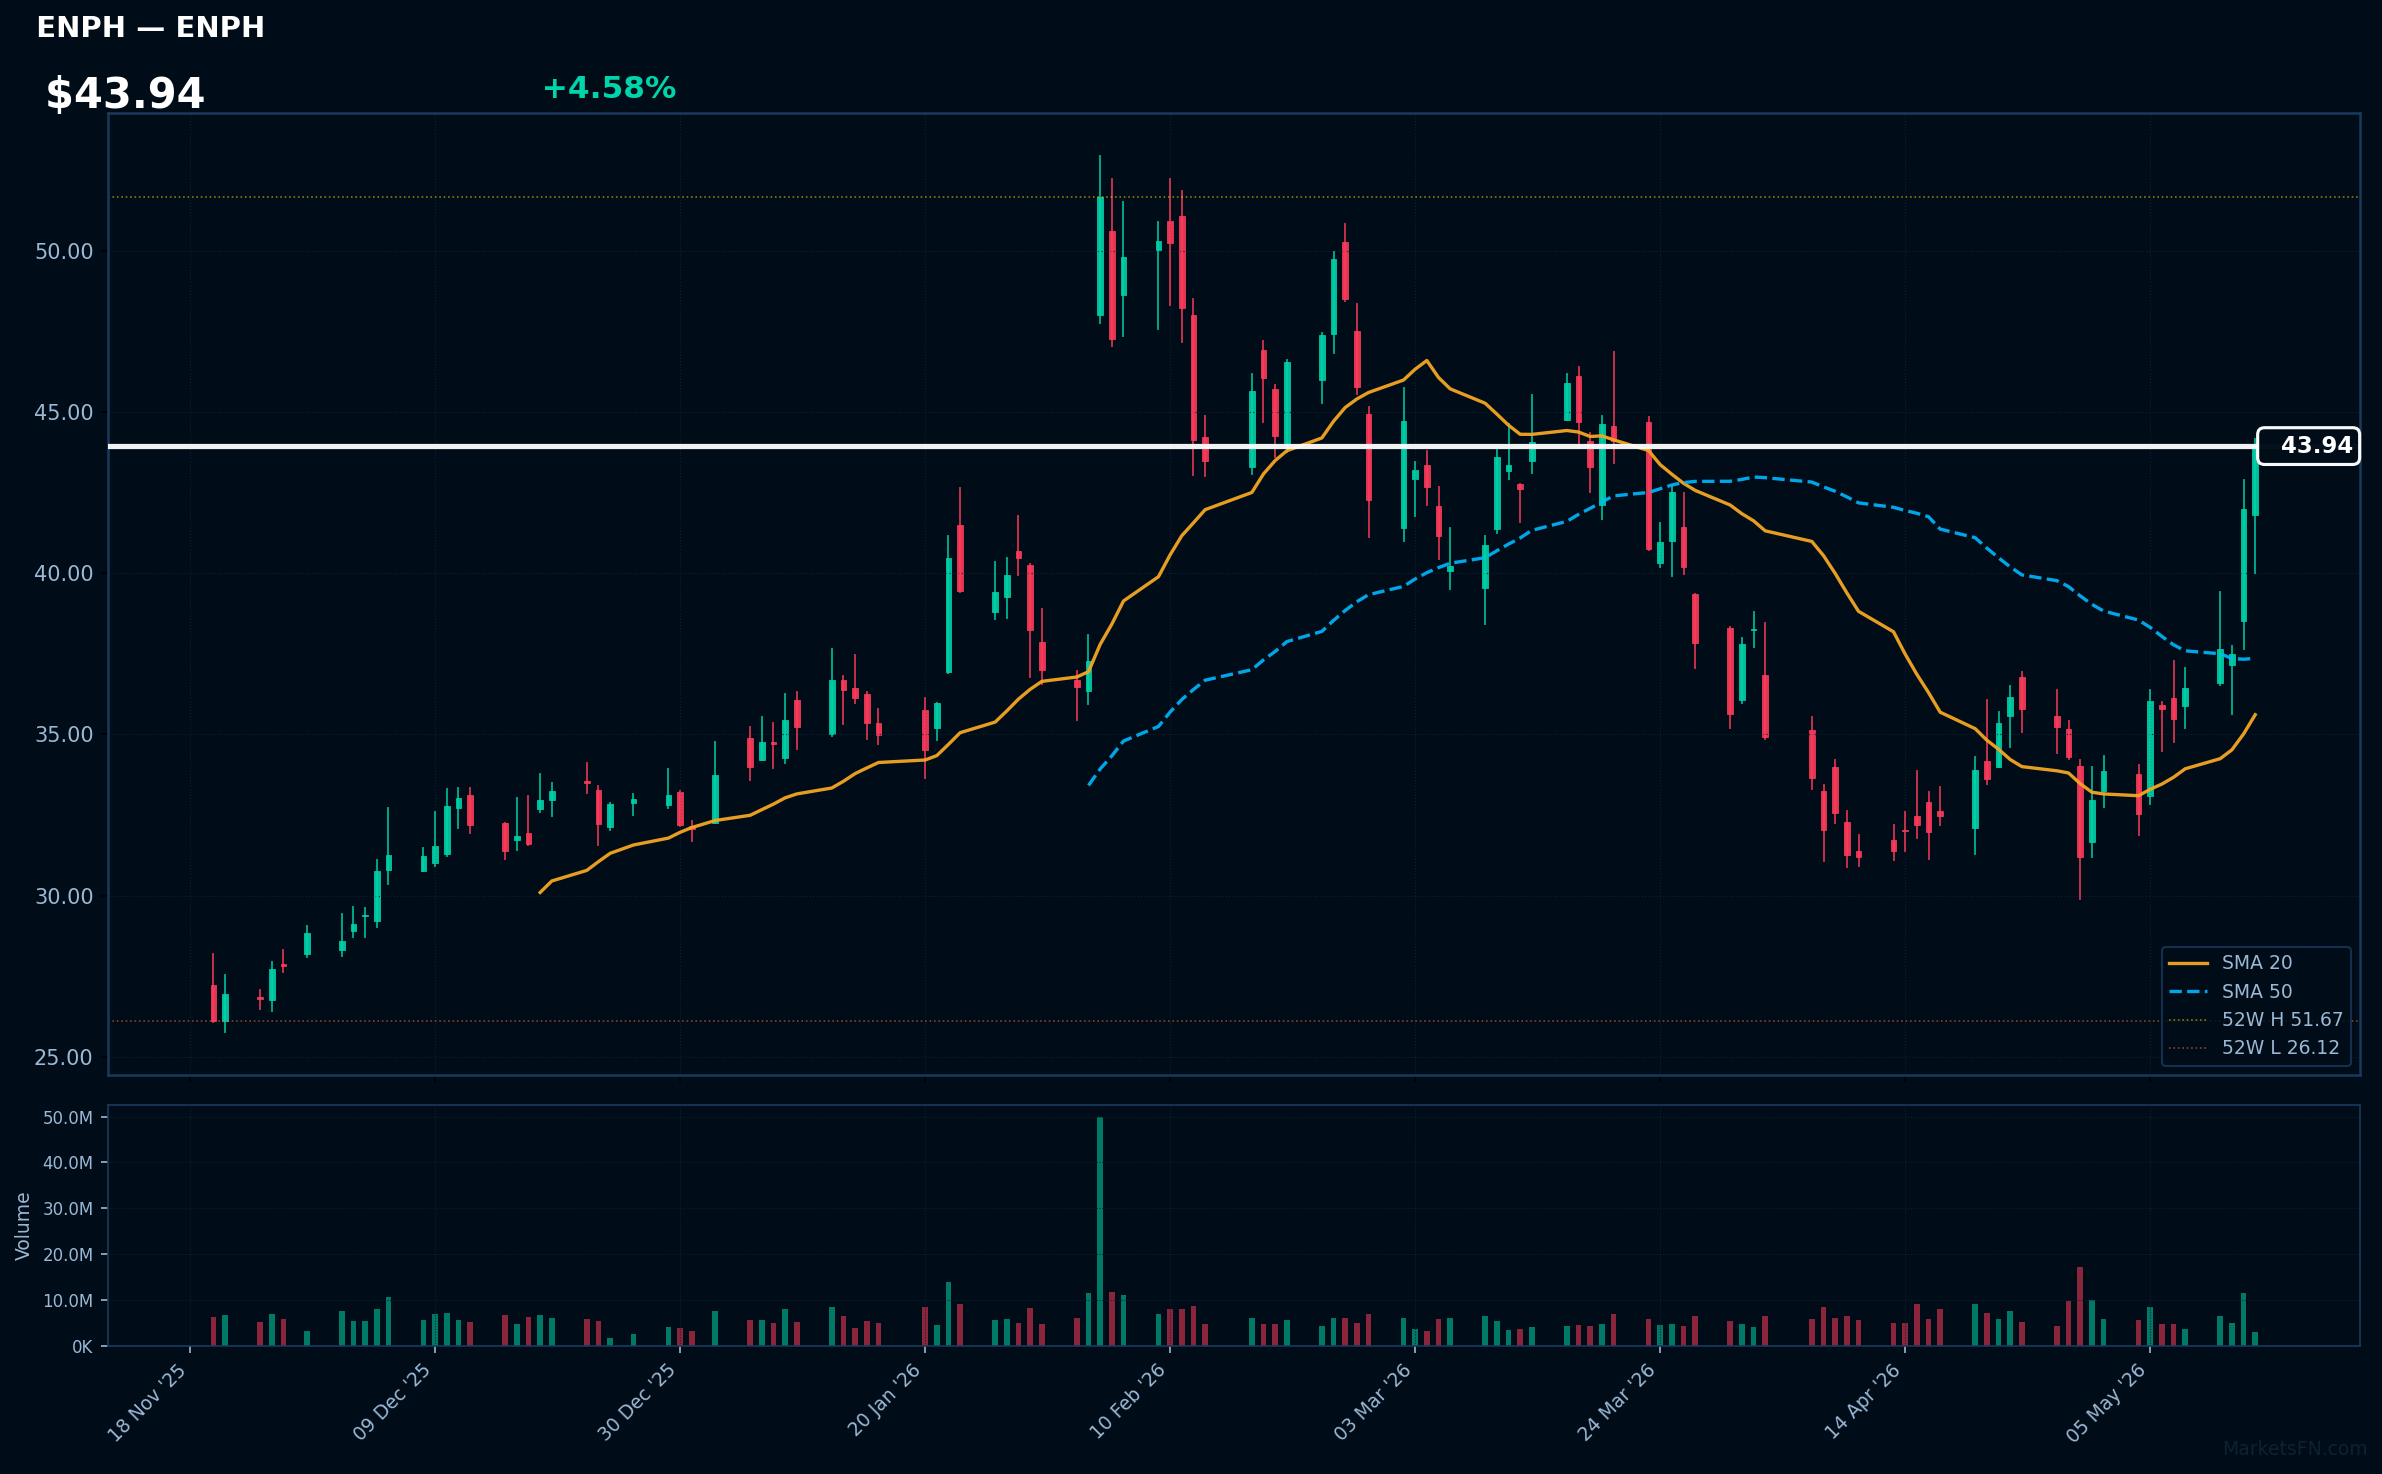Click the orange SMA 20 line sample in legend

point(2189,964)
